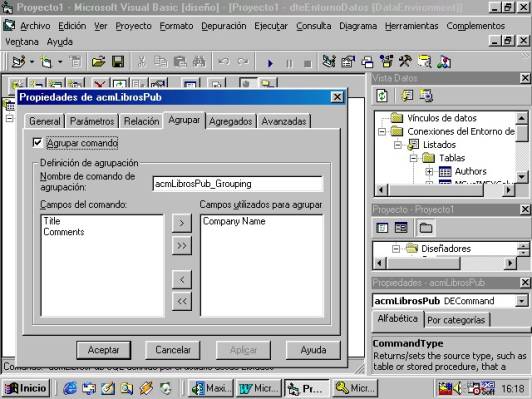This screenshot has width=532, height=399.
Task: Click the Add Data Link icon in Vista Datos
Action: [407, 96]
